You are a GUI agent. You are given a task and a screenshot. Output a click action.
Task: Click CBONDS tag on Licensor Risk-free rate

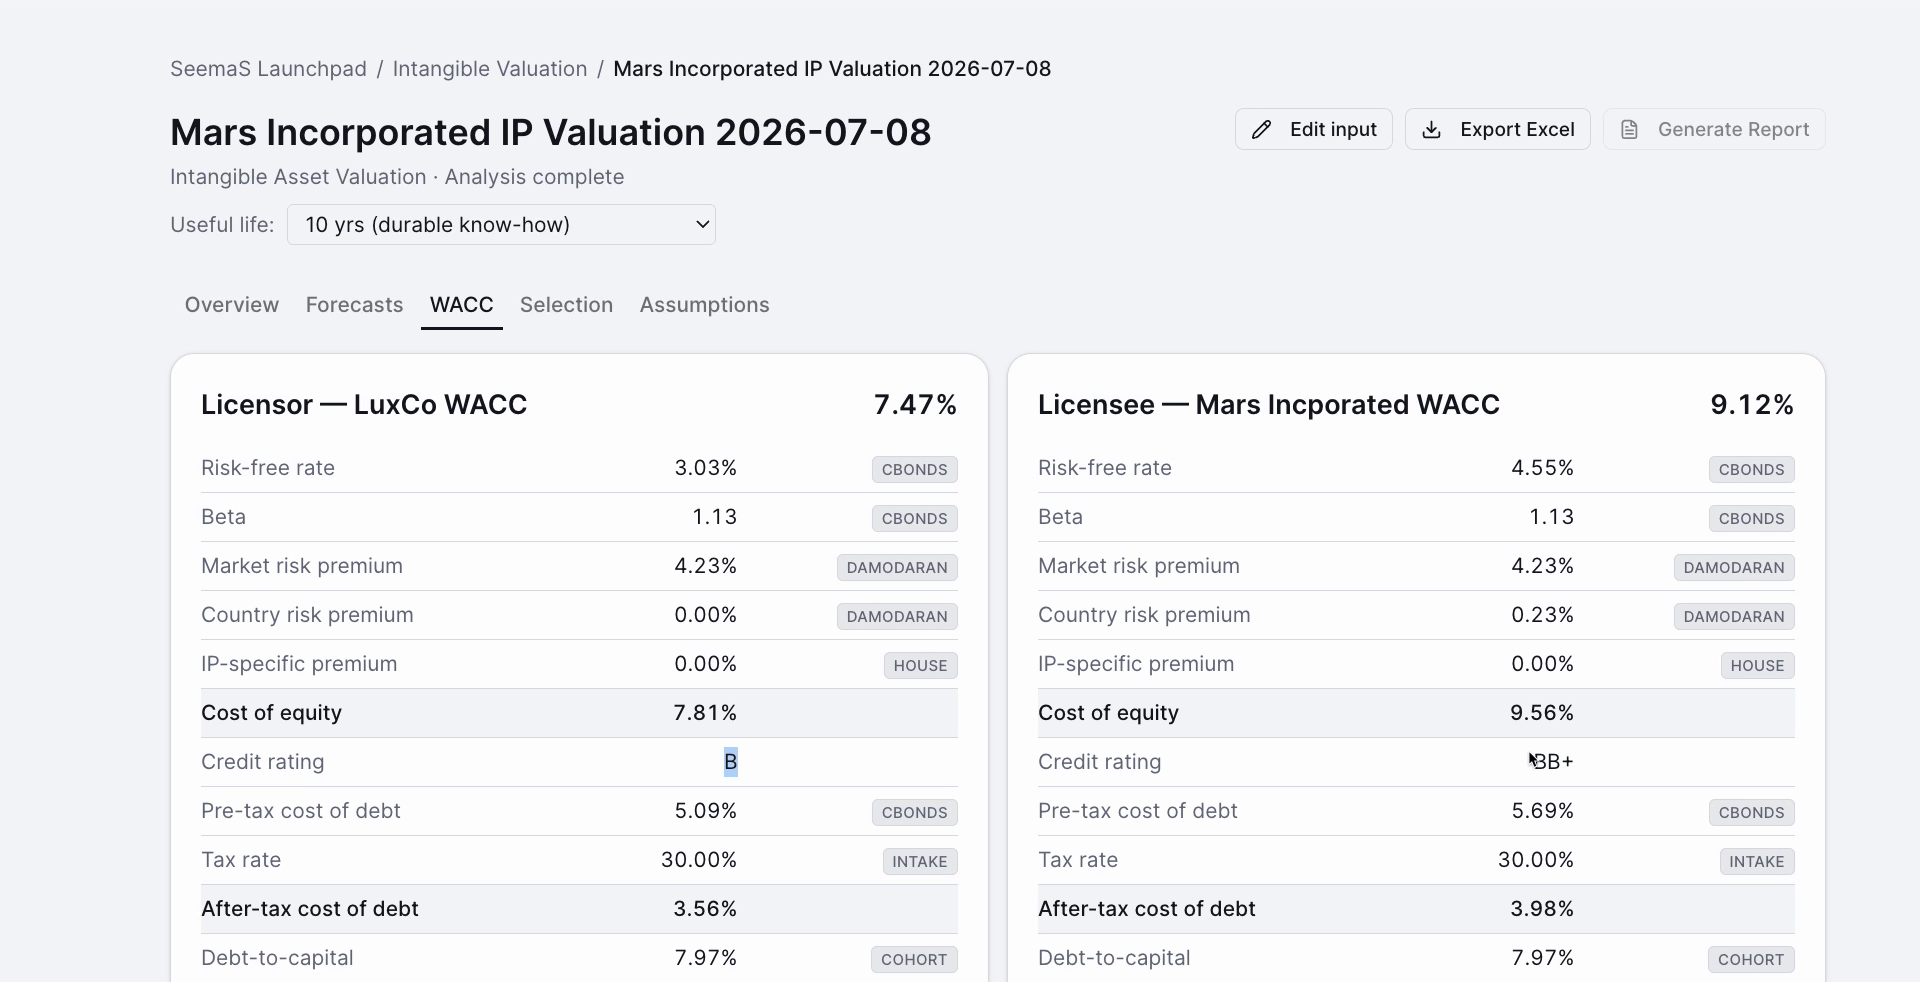pos(914,470)
